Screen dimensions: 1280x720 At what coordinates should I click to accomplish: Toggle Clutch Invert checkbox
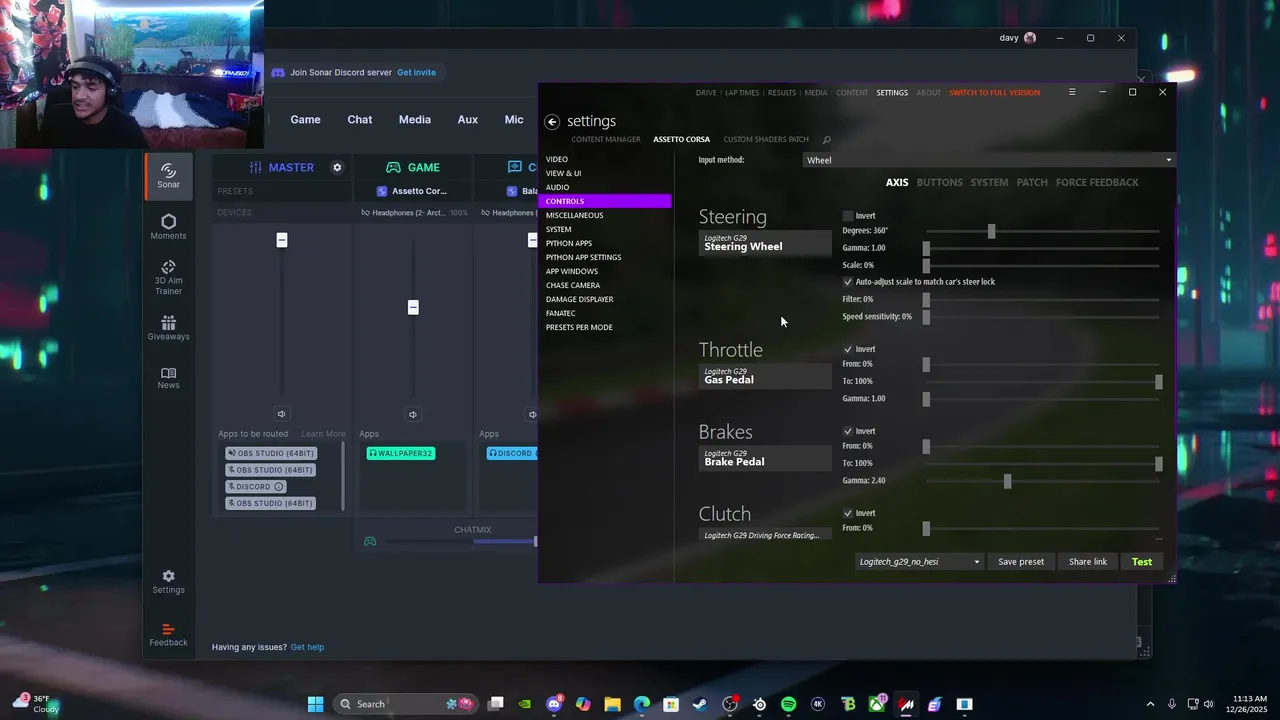[x=848, y=513]
